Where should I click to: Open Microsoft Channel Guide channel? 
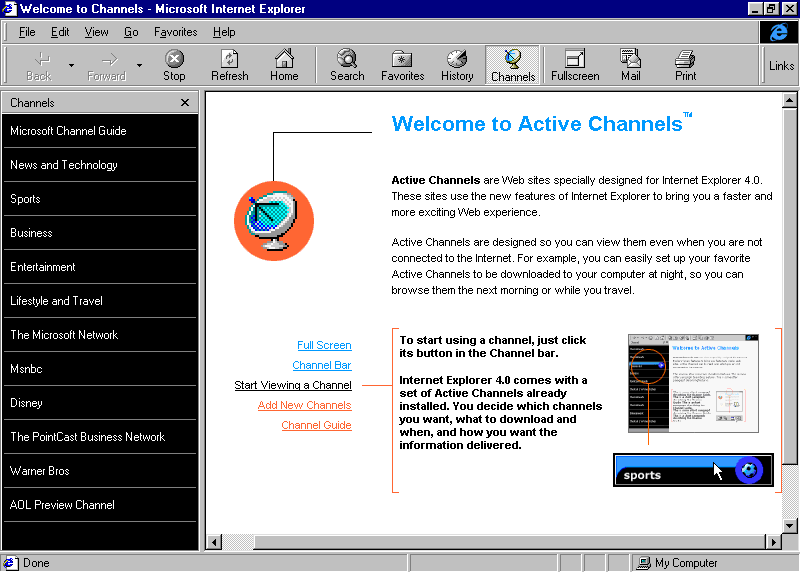(100, 131)
